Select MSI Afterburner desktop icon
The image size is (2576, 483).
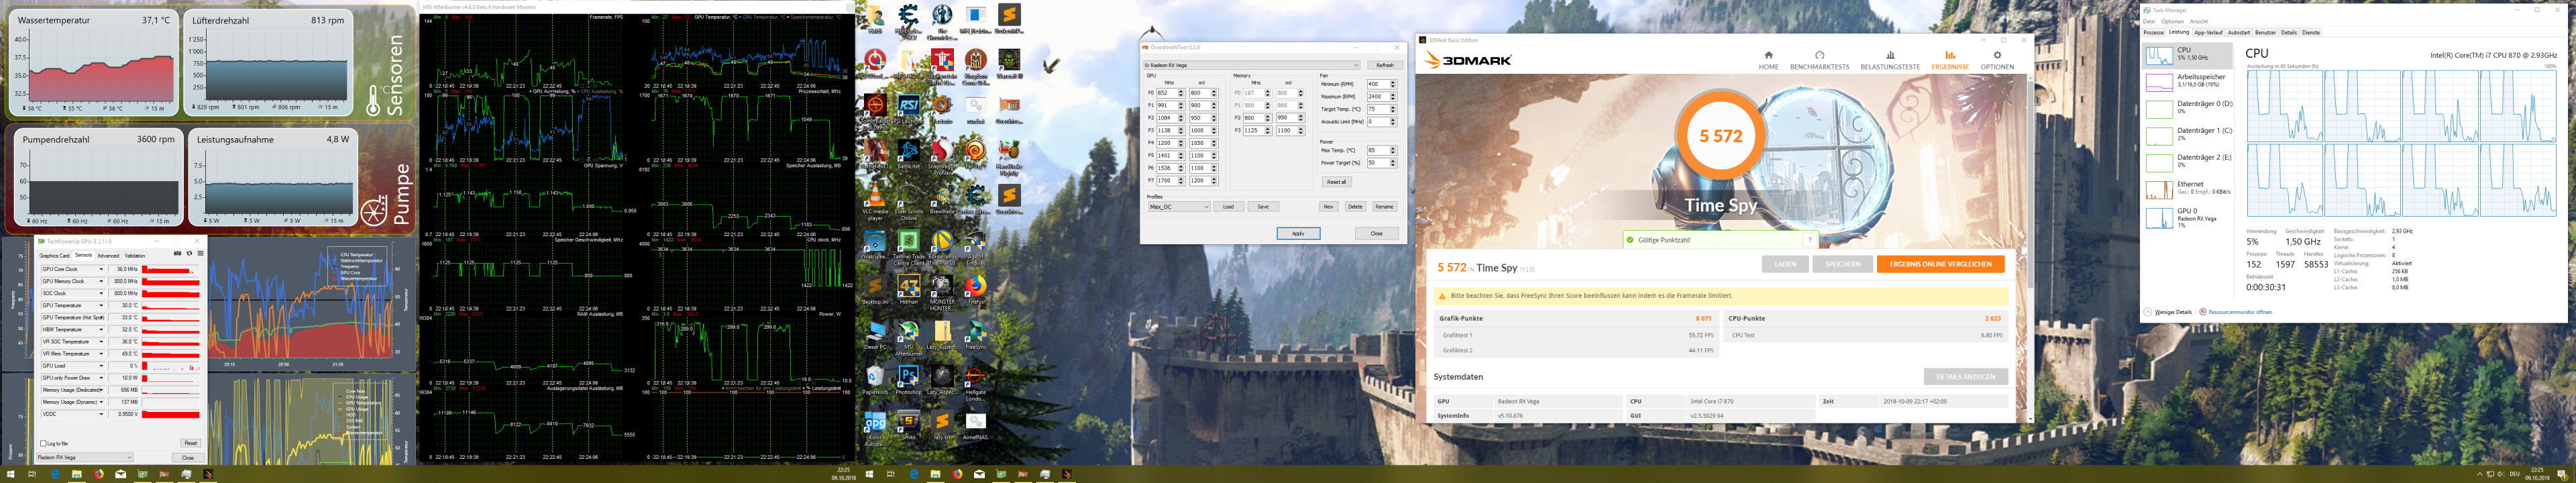coord(908,338)
